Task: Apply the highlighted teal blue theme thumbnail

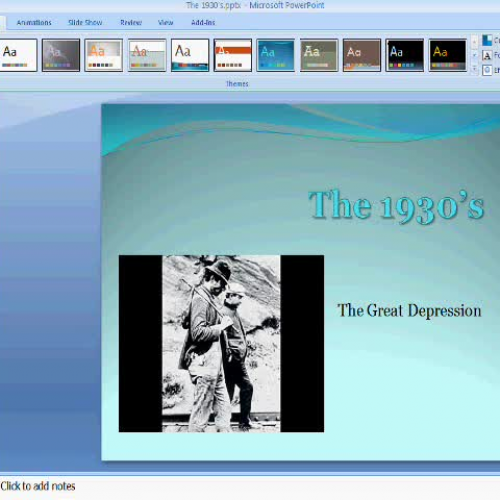Action: (276, 55)
